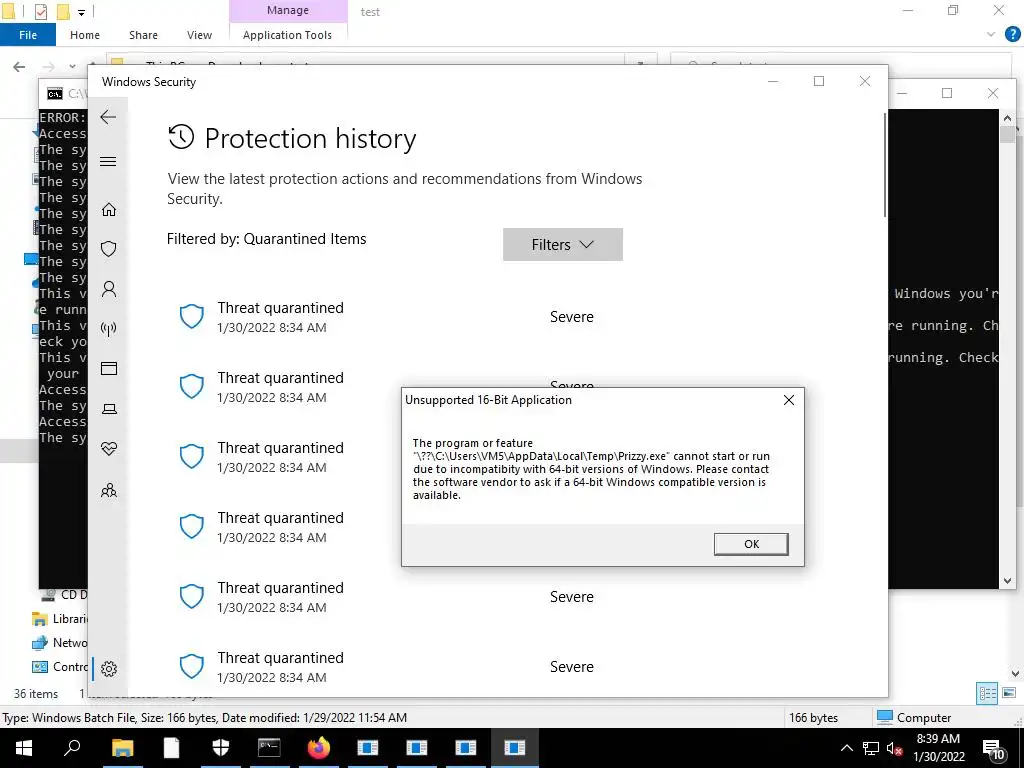This screenshot has width=1024, height=768.
Task: Switch to details view in File Explorer
Action: pyautogui.click(x=987, y=694)
